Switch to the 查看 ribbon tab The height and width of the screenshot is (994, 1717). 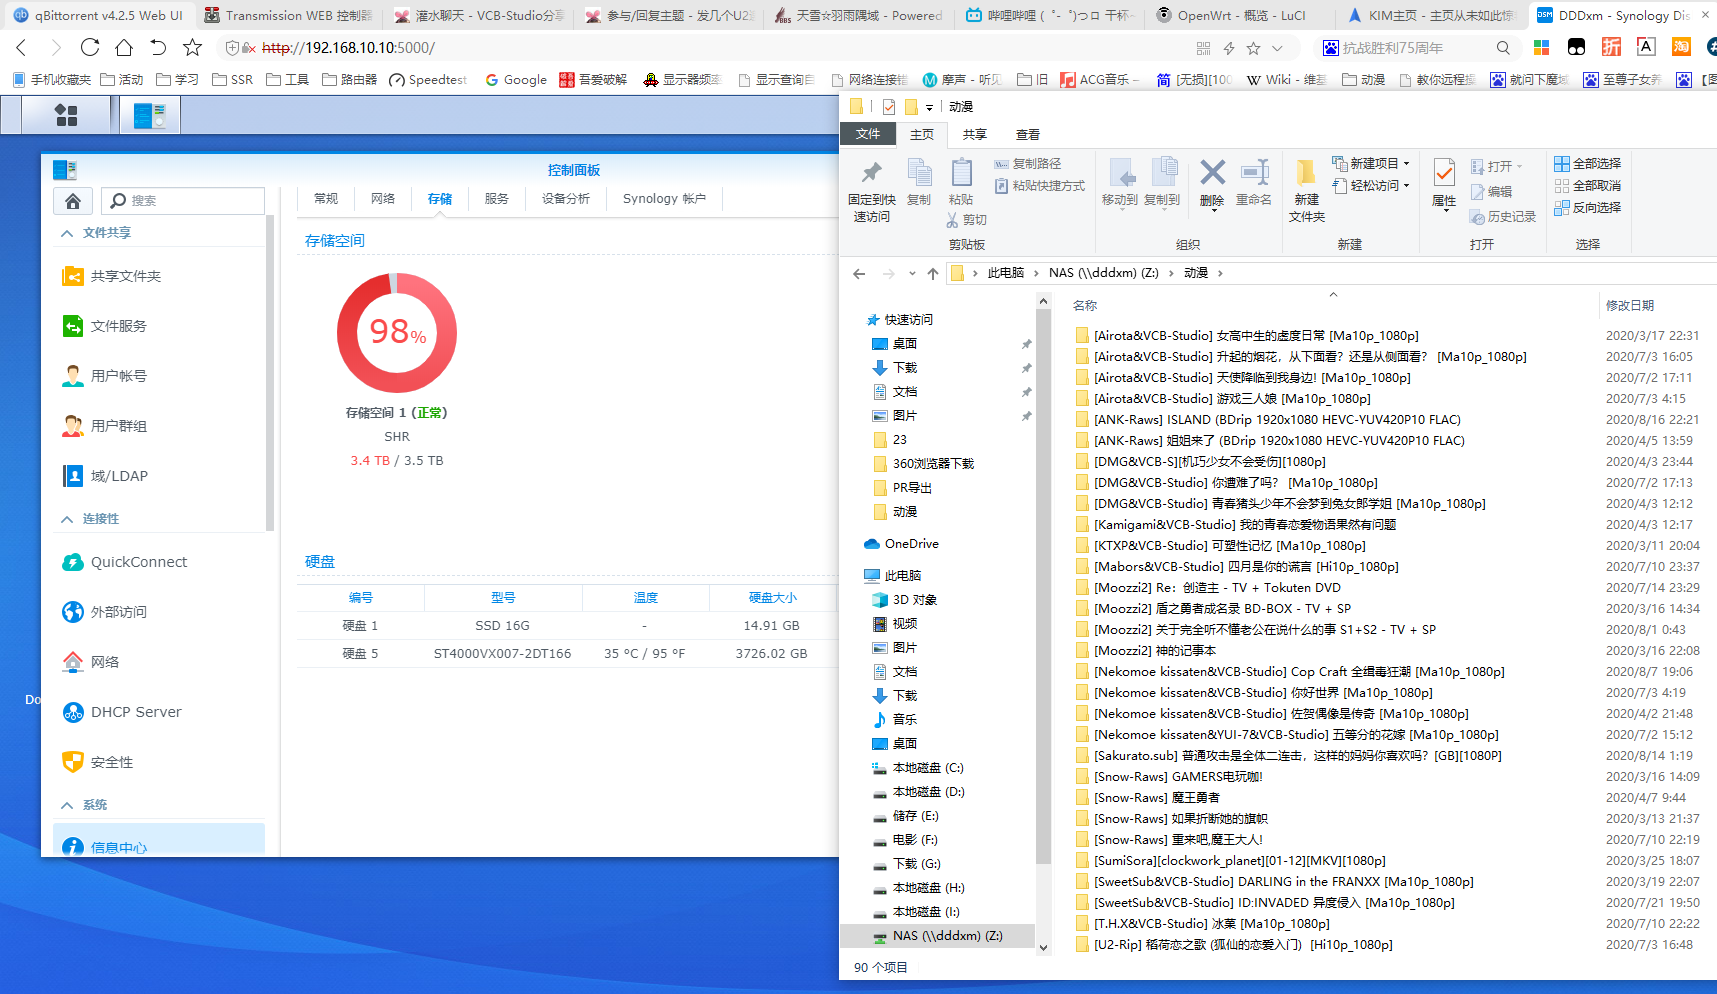(1027, 135)
